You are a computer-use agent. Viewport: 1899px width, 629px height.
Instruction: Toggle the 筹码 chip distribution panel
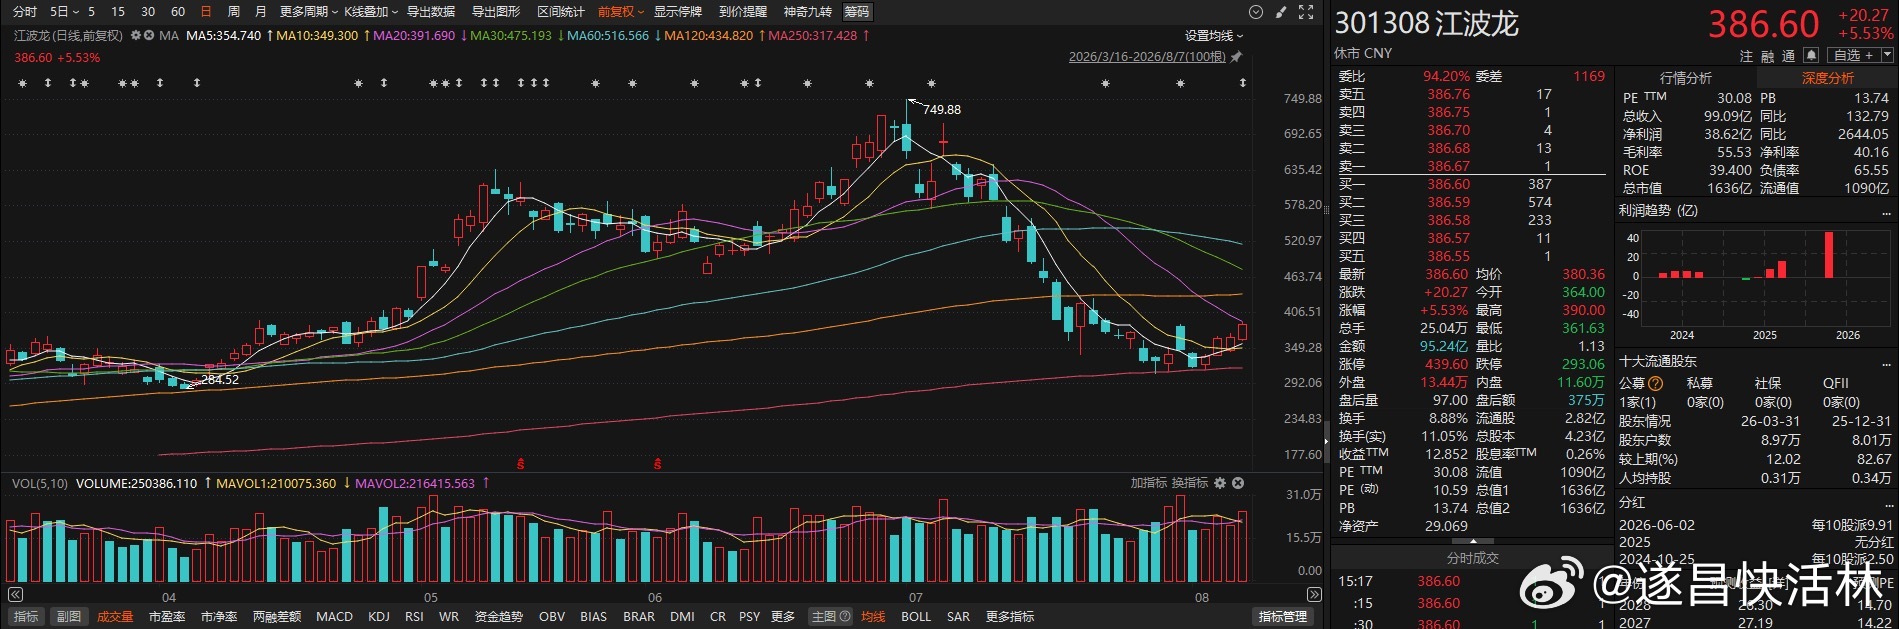(x=857, y=12)
